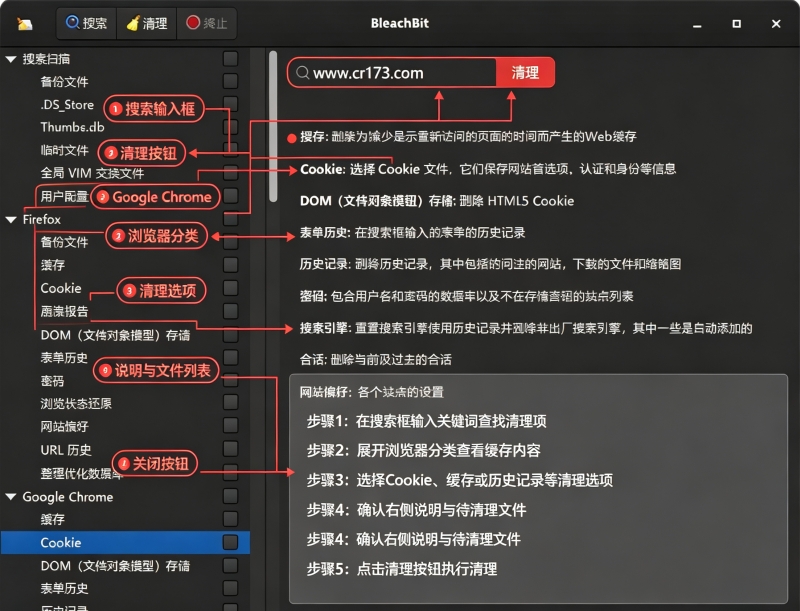Click the BleachBit app icon in title bar
Image resolution: width=800 pixels, height=611 pixels.
(x=24, y=23)
